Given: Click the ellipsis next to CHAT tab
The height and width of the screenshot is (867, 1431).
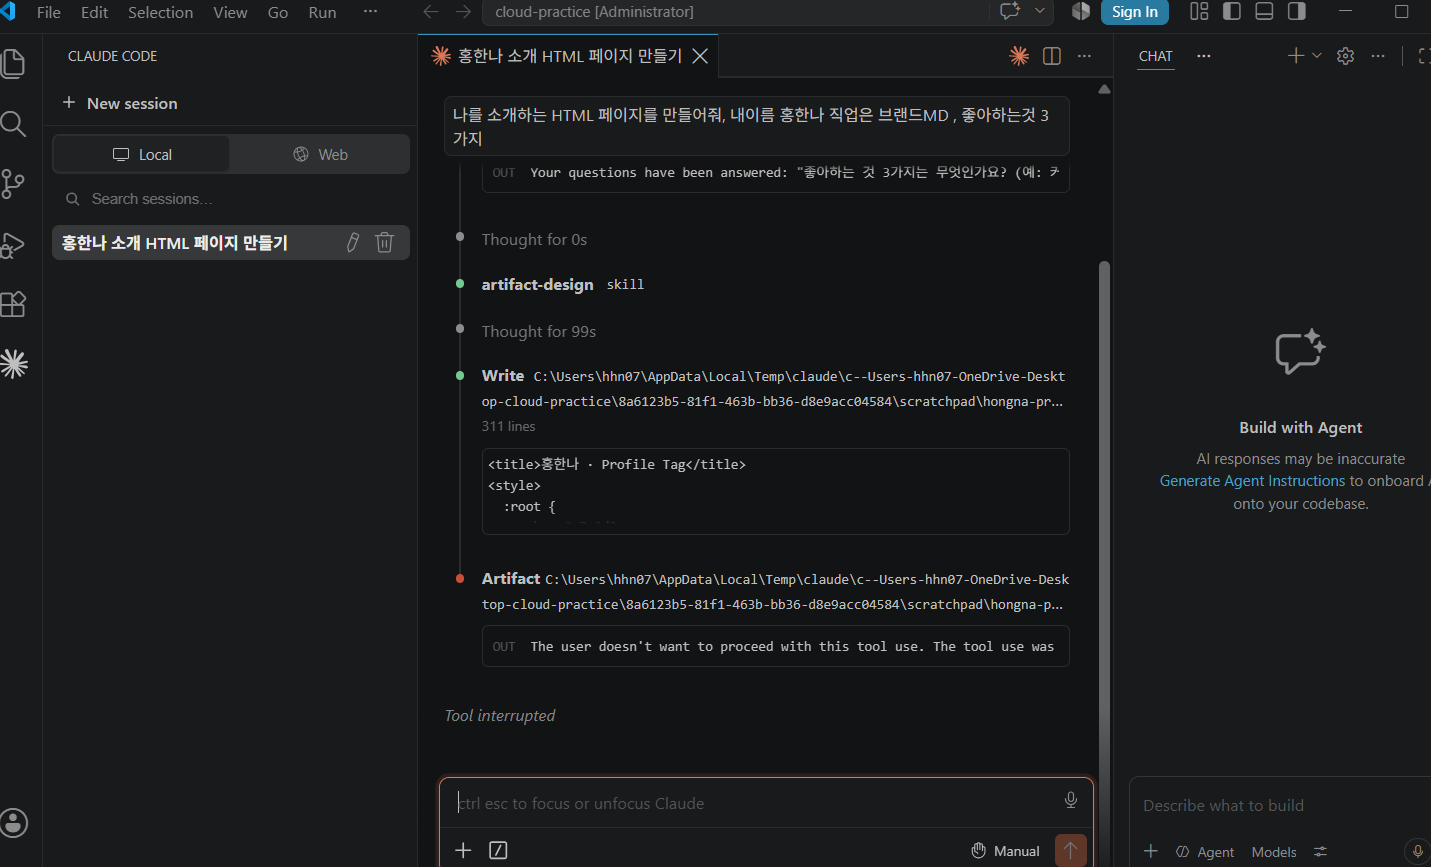Looking at the screenshot, I should [1204, 56].
